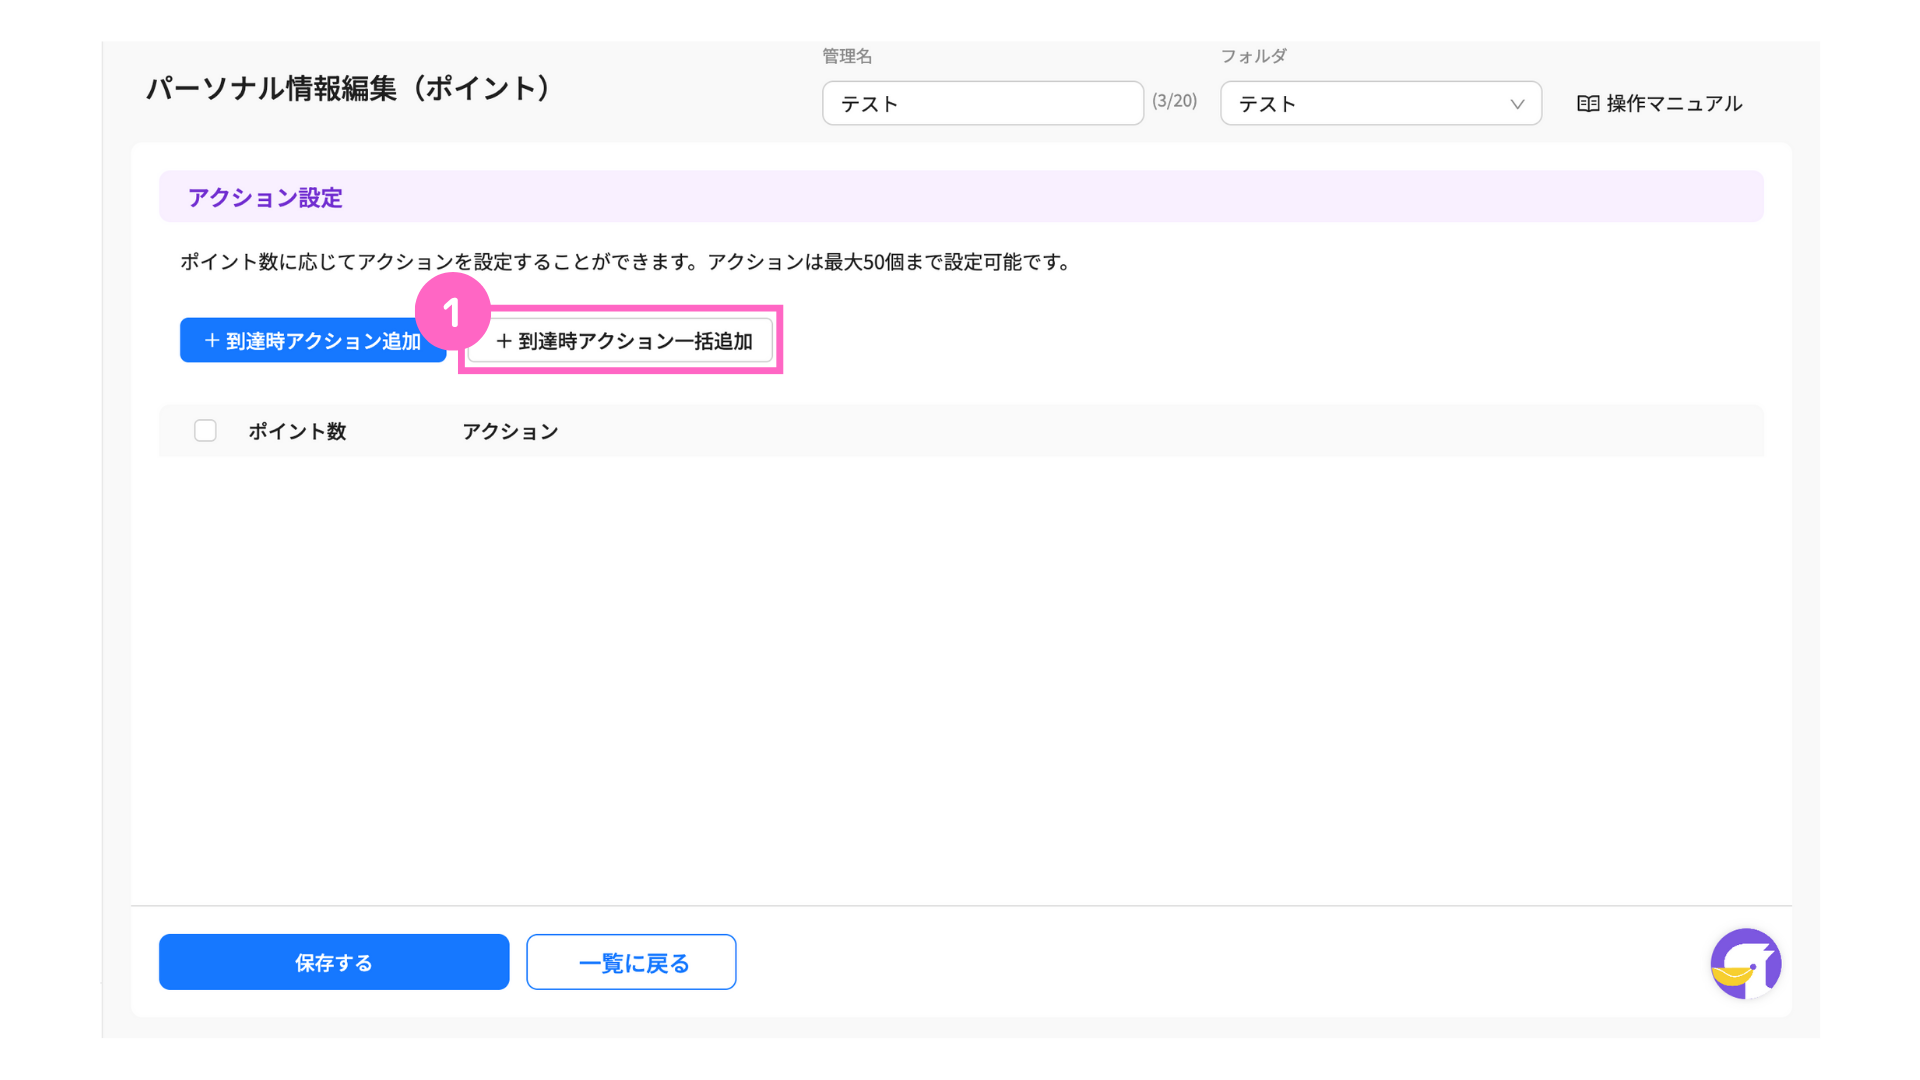Click the book icon beside 操作マニュアル
Viewport: 1920px width, 1080px height.
(1587, 104)
